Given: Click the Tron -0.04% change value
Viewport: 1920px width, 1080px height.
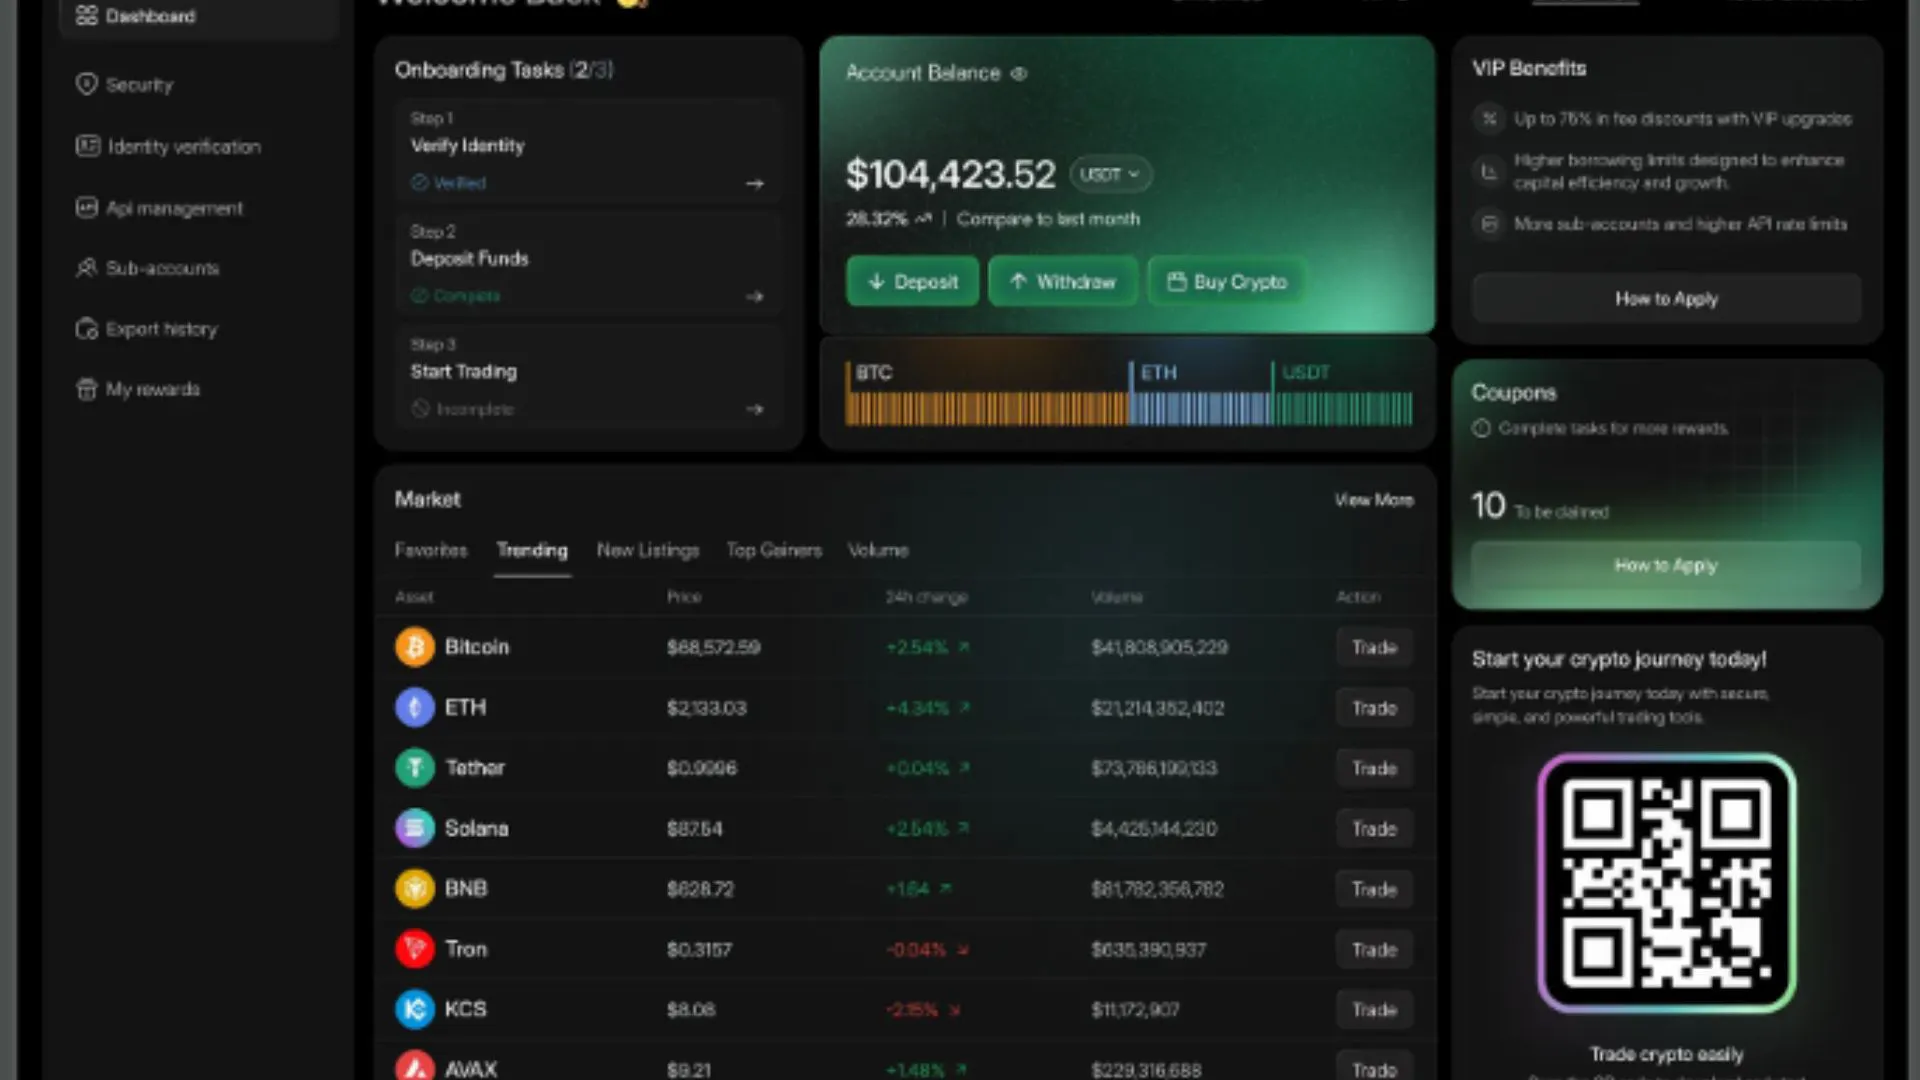Looking at the screenshot, I should pyautogui.click(x=916, y=949).
